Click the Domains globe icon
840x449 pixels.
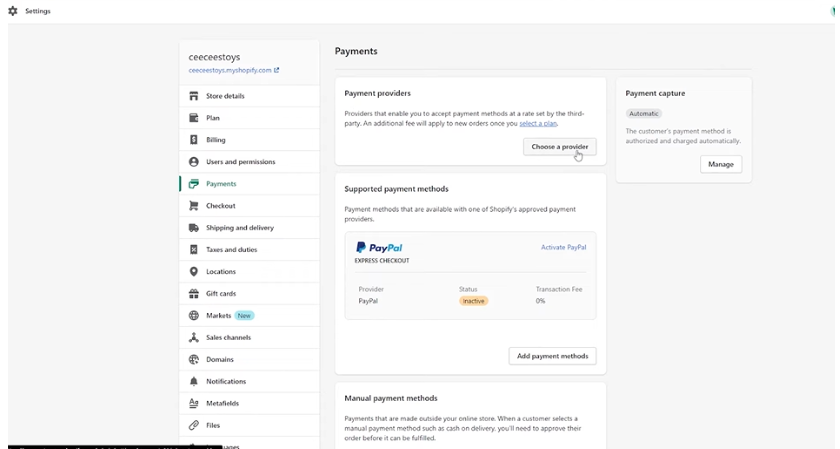194,360
